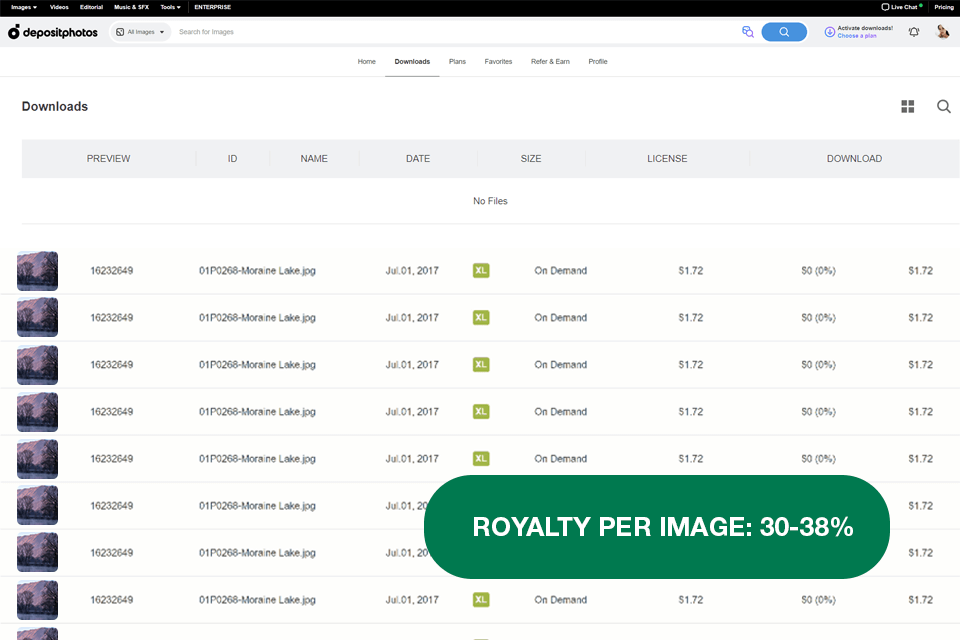Open the ENTERPRISE menu item
The height and width of the screenshot is (640, 960).
point(212,7)
